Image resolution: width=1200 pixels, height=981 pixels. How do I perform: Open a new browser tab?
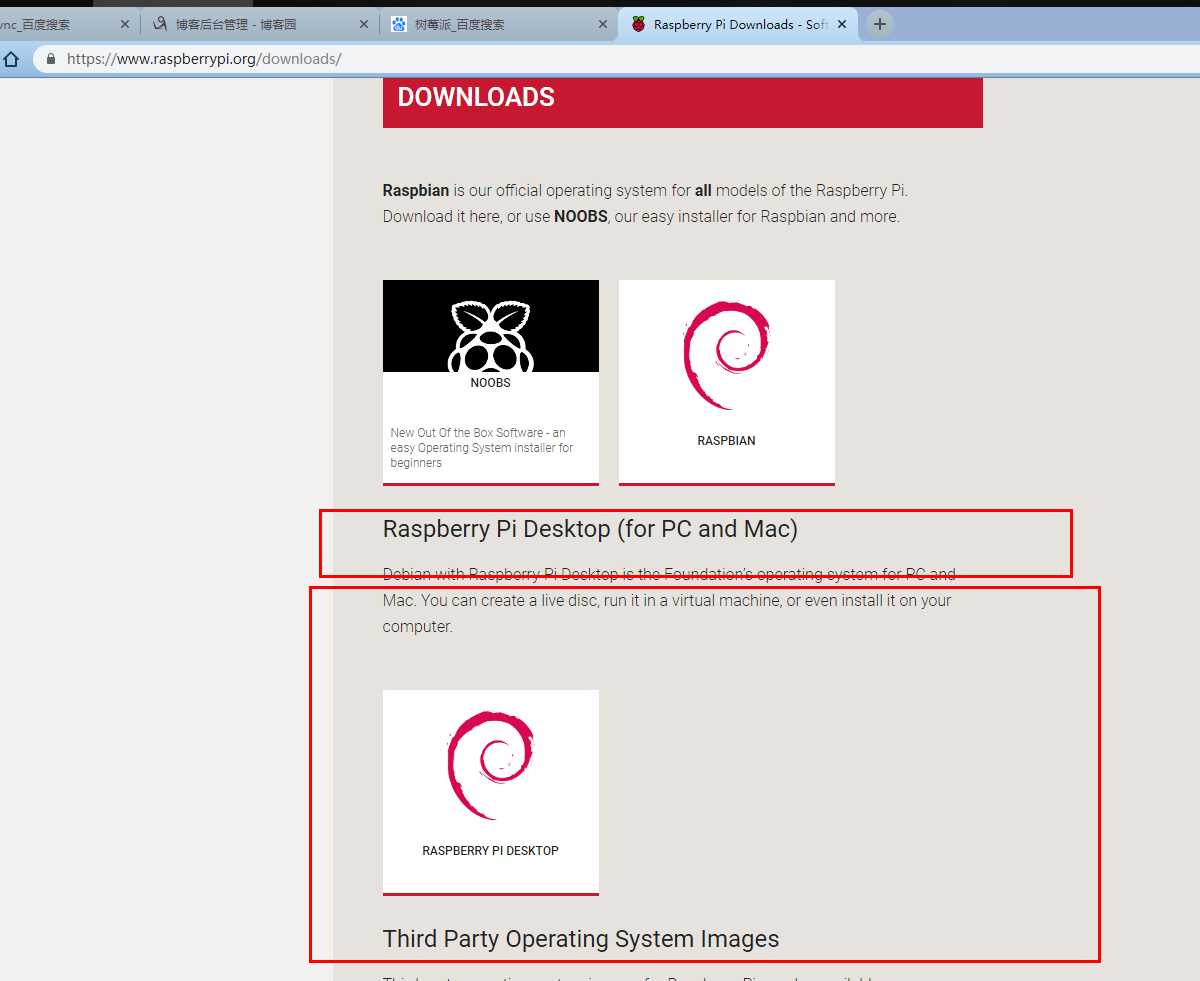879,24
